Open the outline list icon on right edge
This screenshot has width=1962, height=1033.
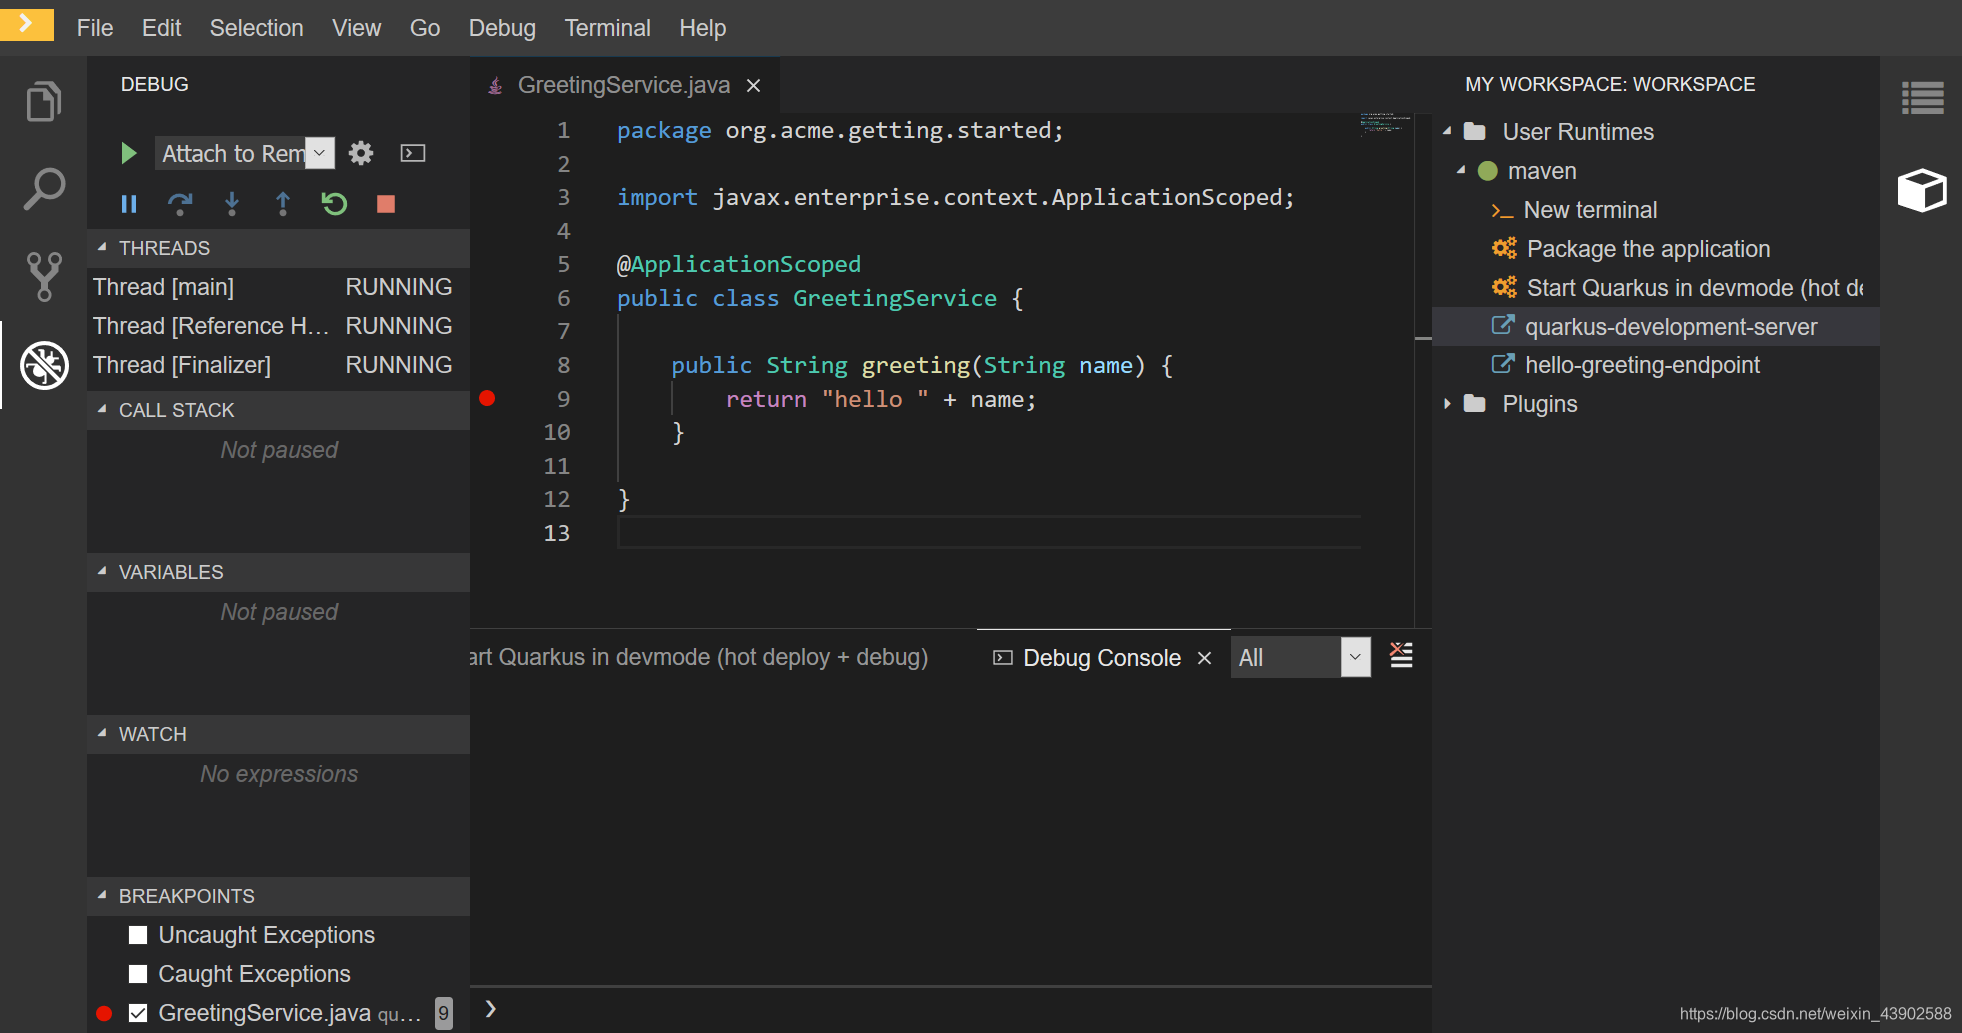click(x=1922, y=98)
